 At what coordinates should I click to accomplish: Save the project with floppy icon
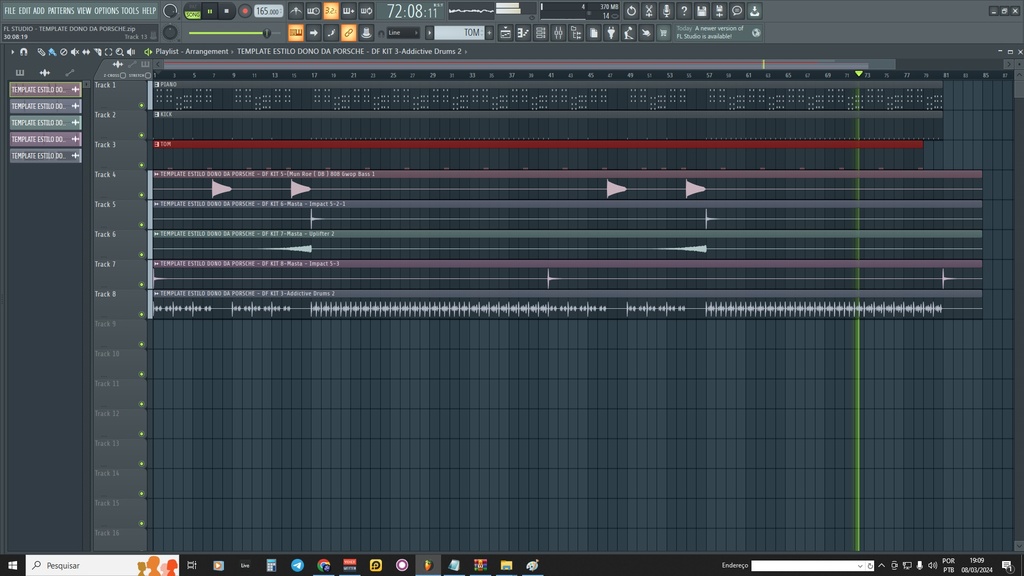click(x=701, y=11)
